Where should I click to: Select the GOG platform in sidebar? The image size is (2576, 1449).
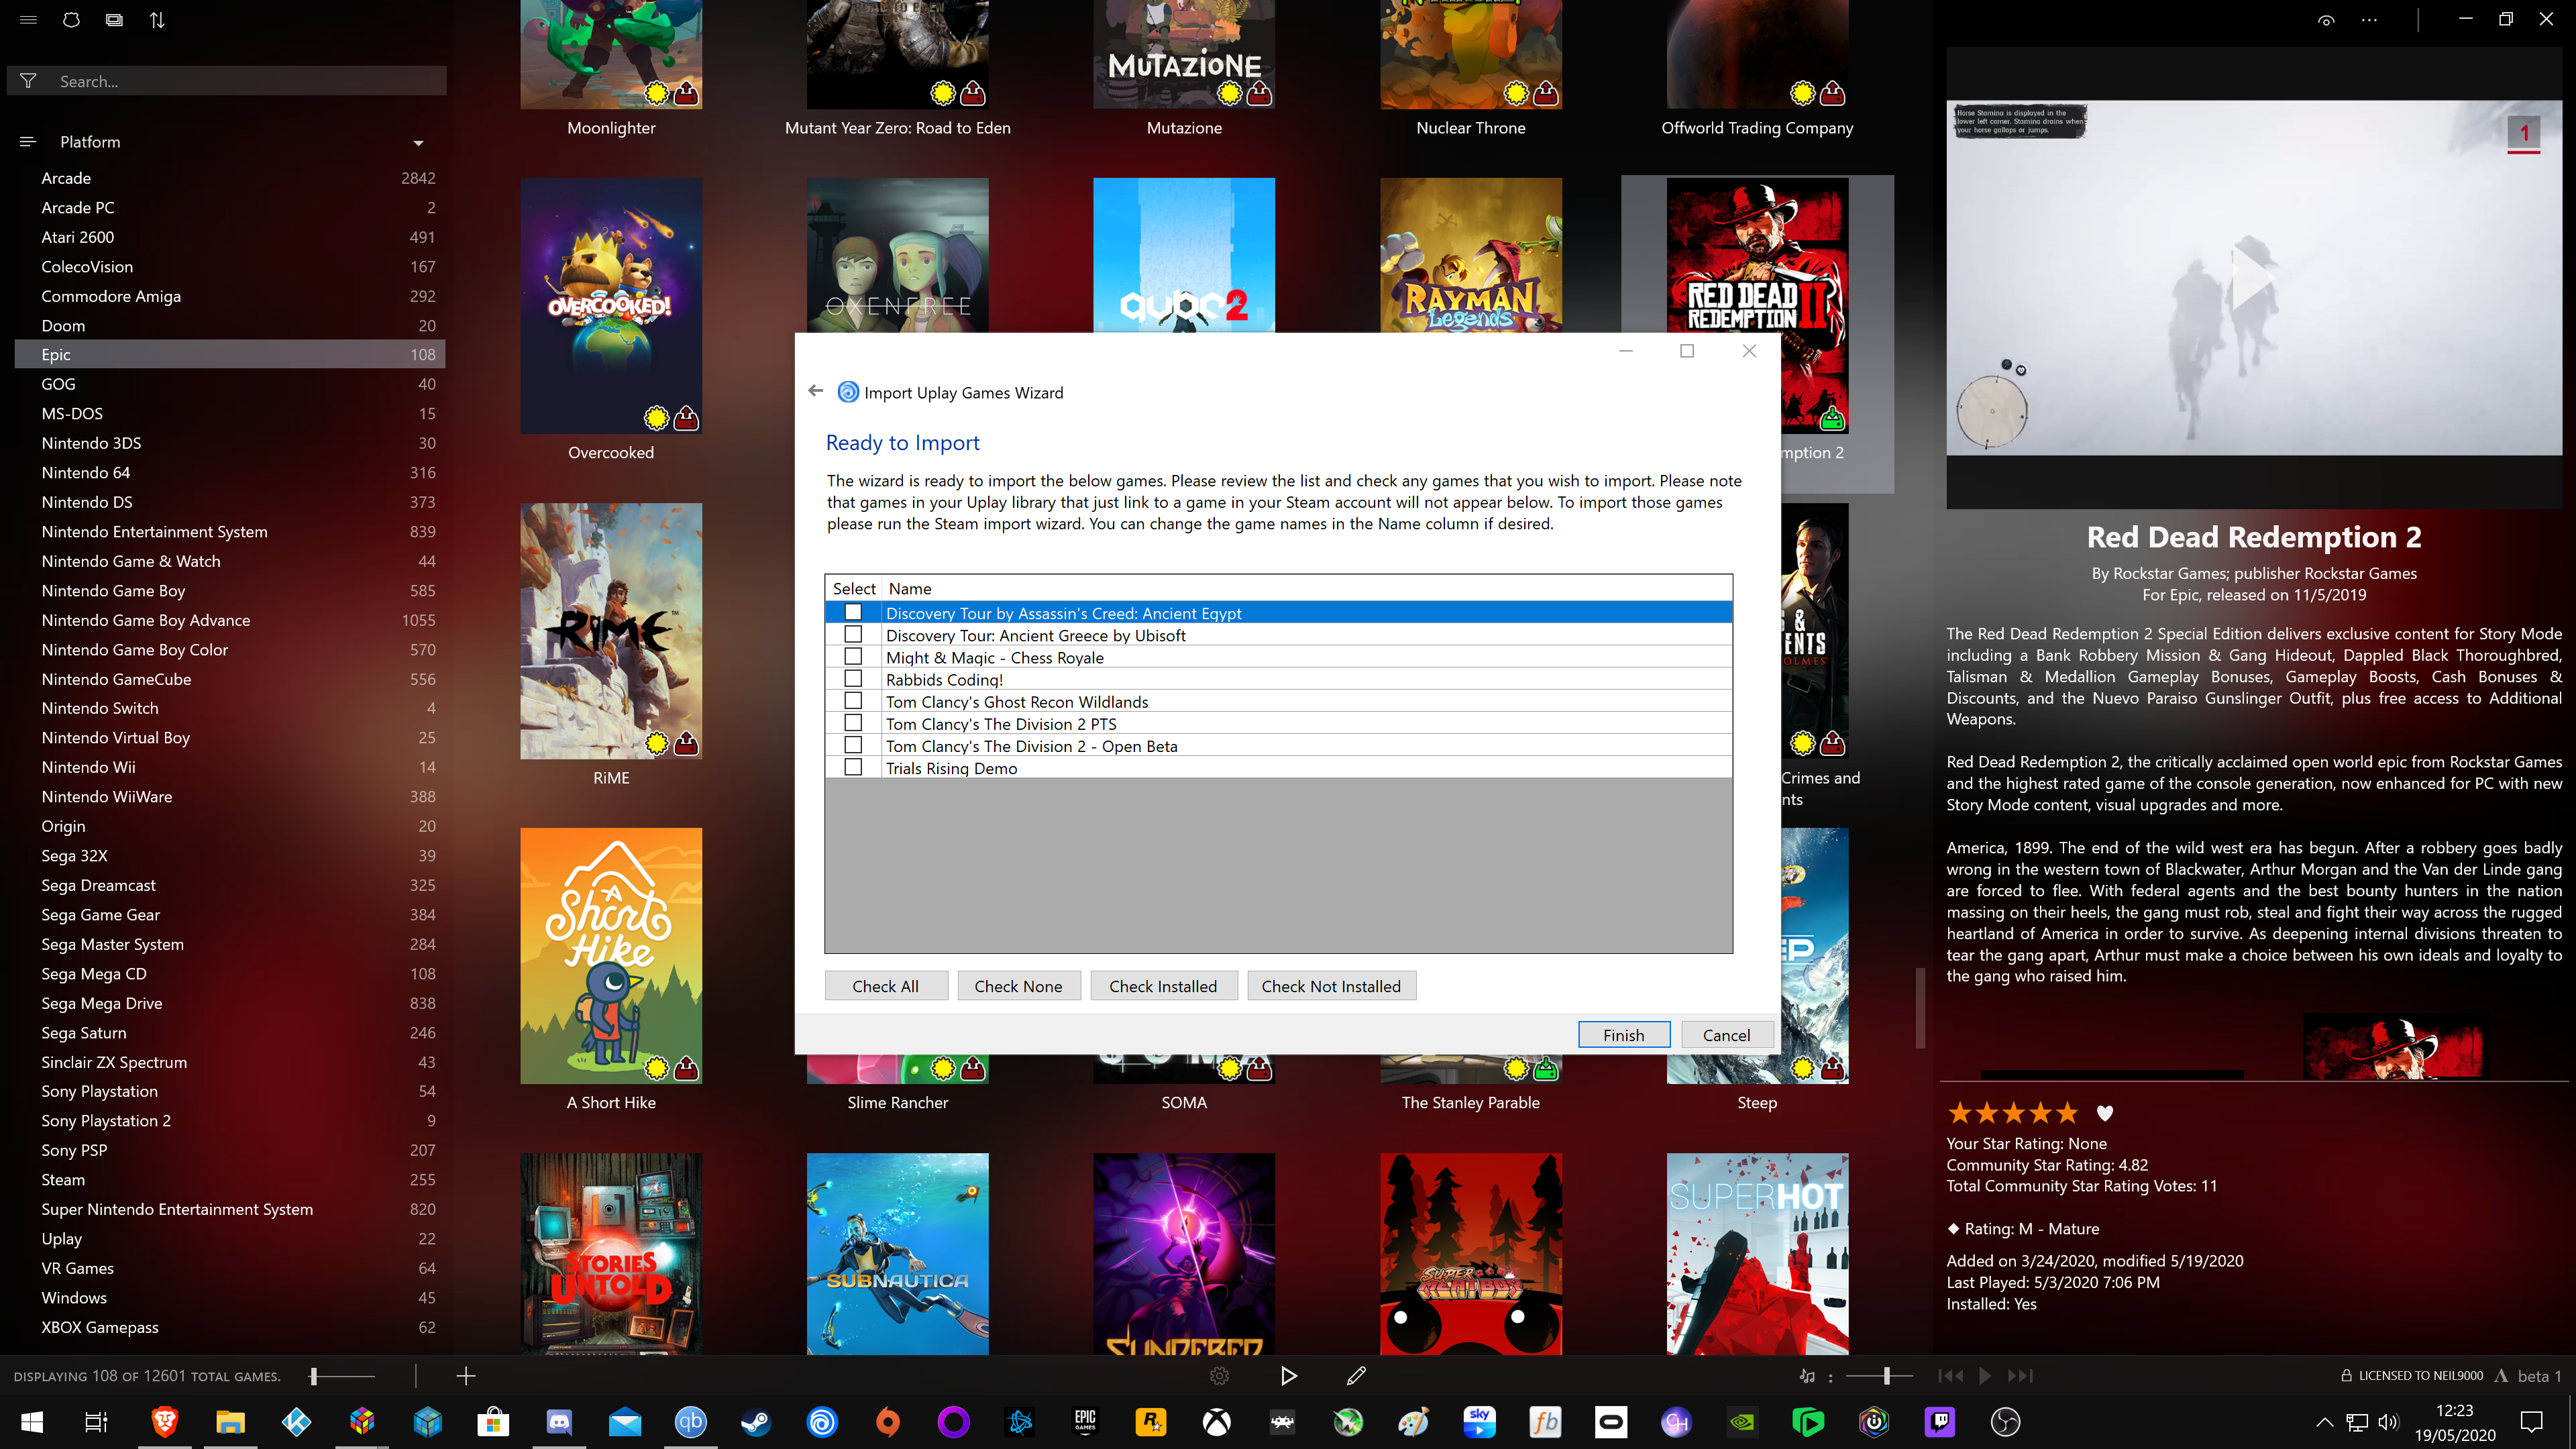pos(230,384)
